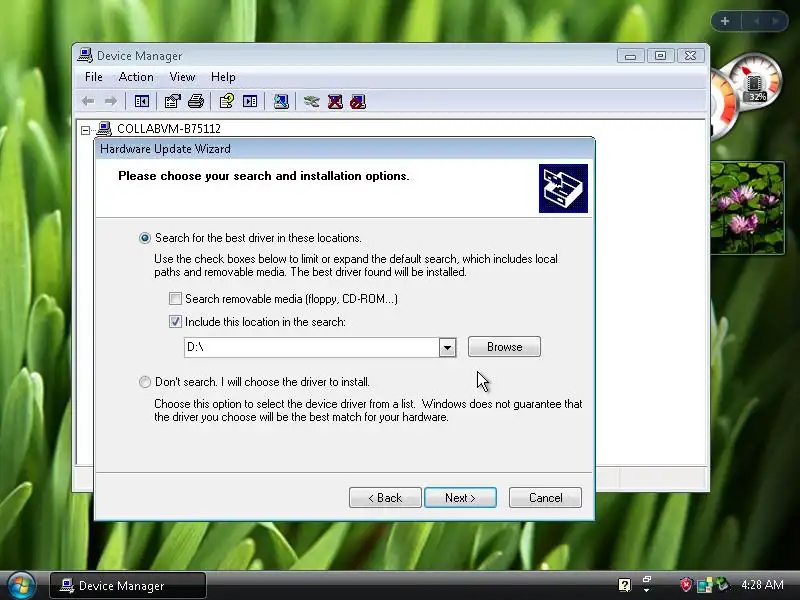Click the Uninstall device toolbar icon (red X)
This screenshot has height=600, width=800.
click(335, 102)
